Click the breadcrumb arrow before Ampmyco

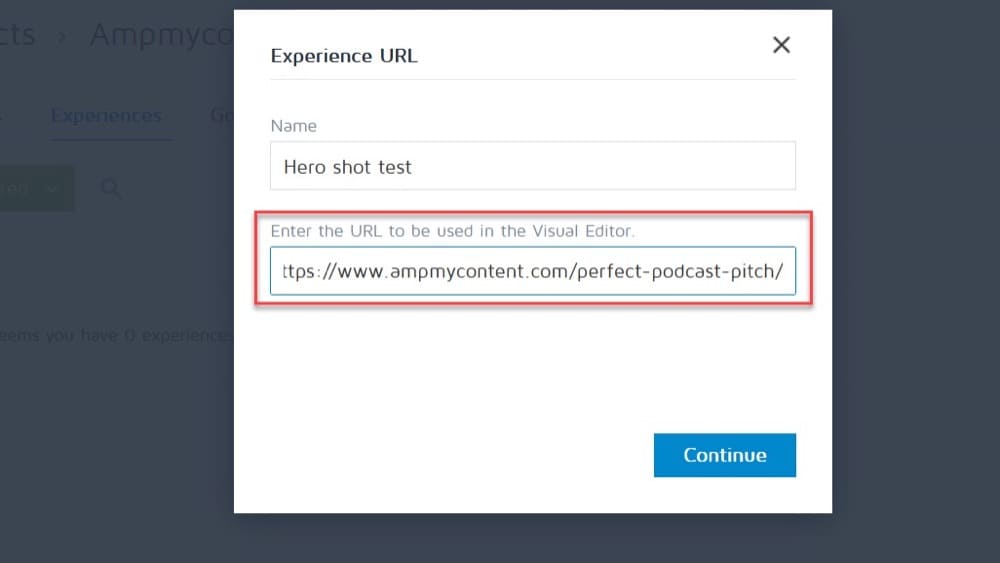(62, 37)
